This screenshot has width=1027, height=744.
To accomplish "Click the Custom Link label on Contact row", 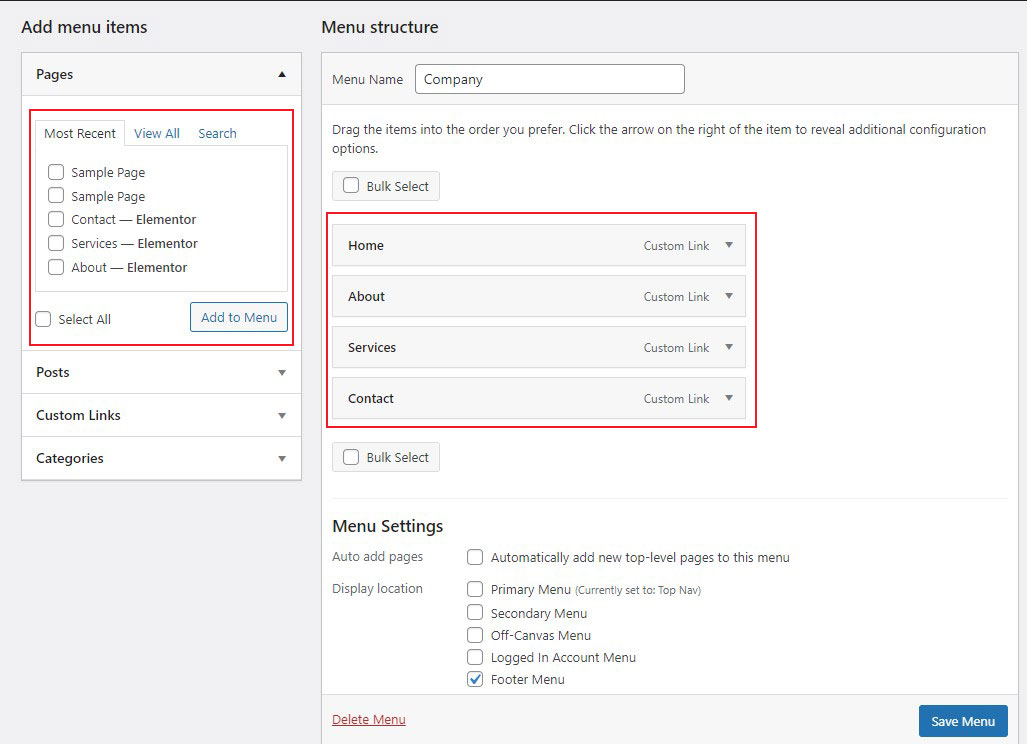I will coord(676,399).
